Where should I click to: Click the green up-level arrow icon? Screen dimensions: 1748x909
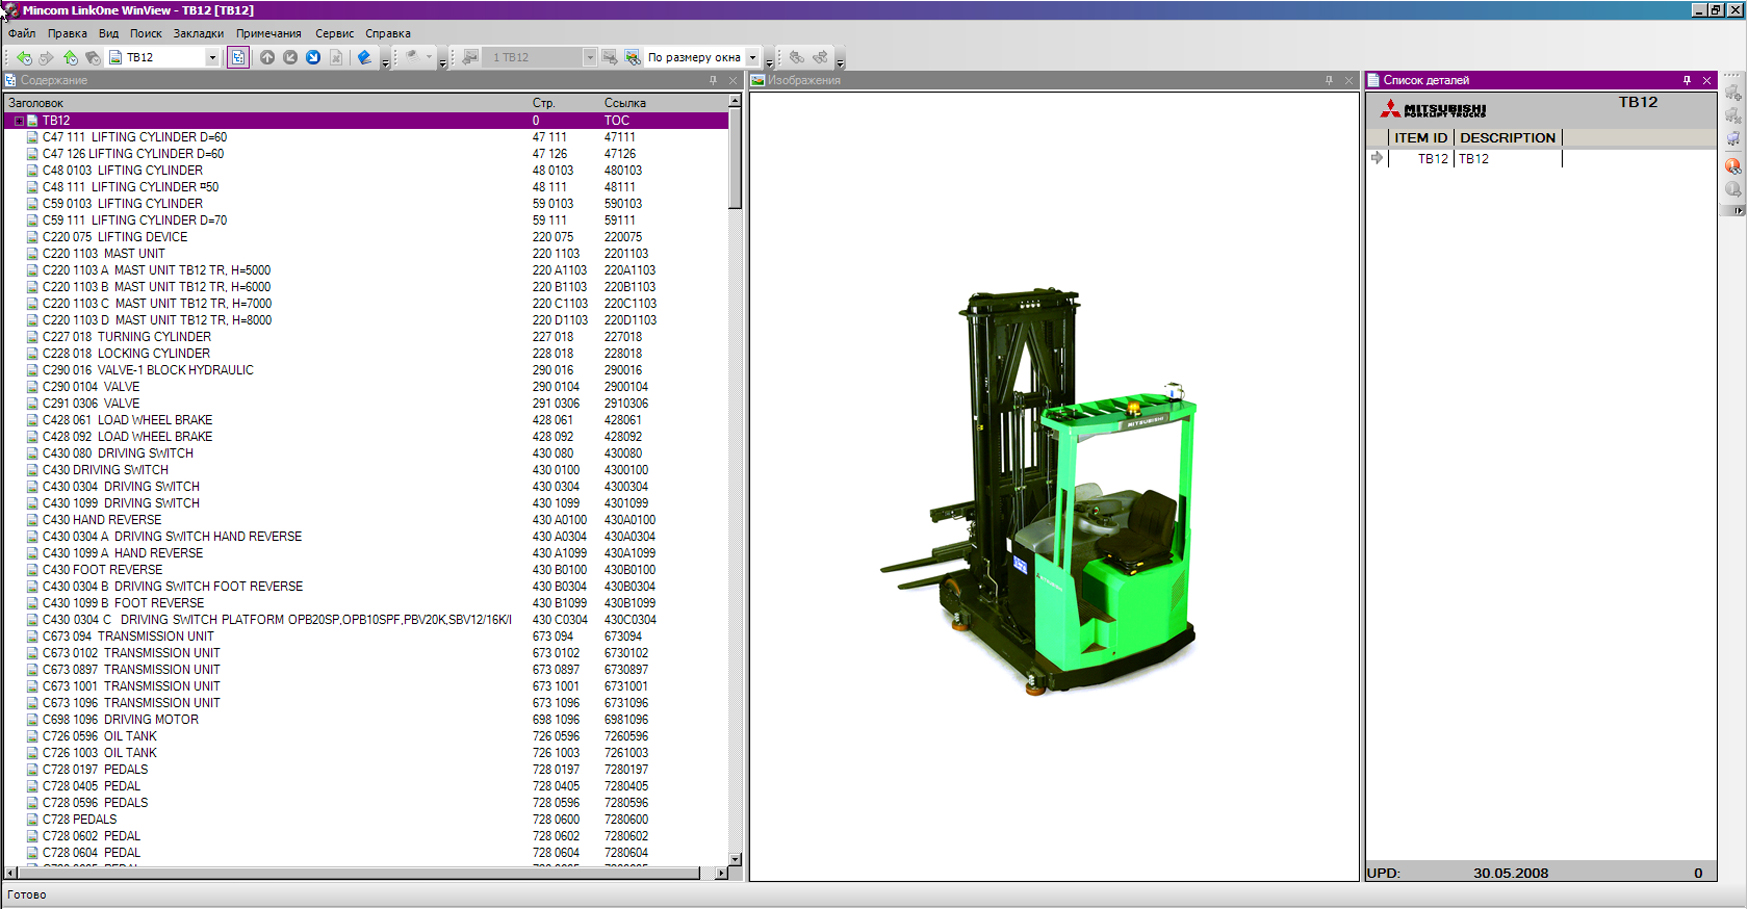(x=70, y=58)
